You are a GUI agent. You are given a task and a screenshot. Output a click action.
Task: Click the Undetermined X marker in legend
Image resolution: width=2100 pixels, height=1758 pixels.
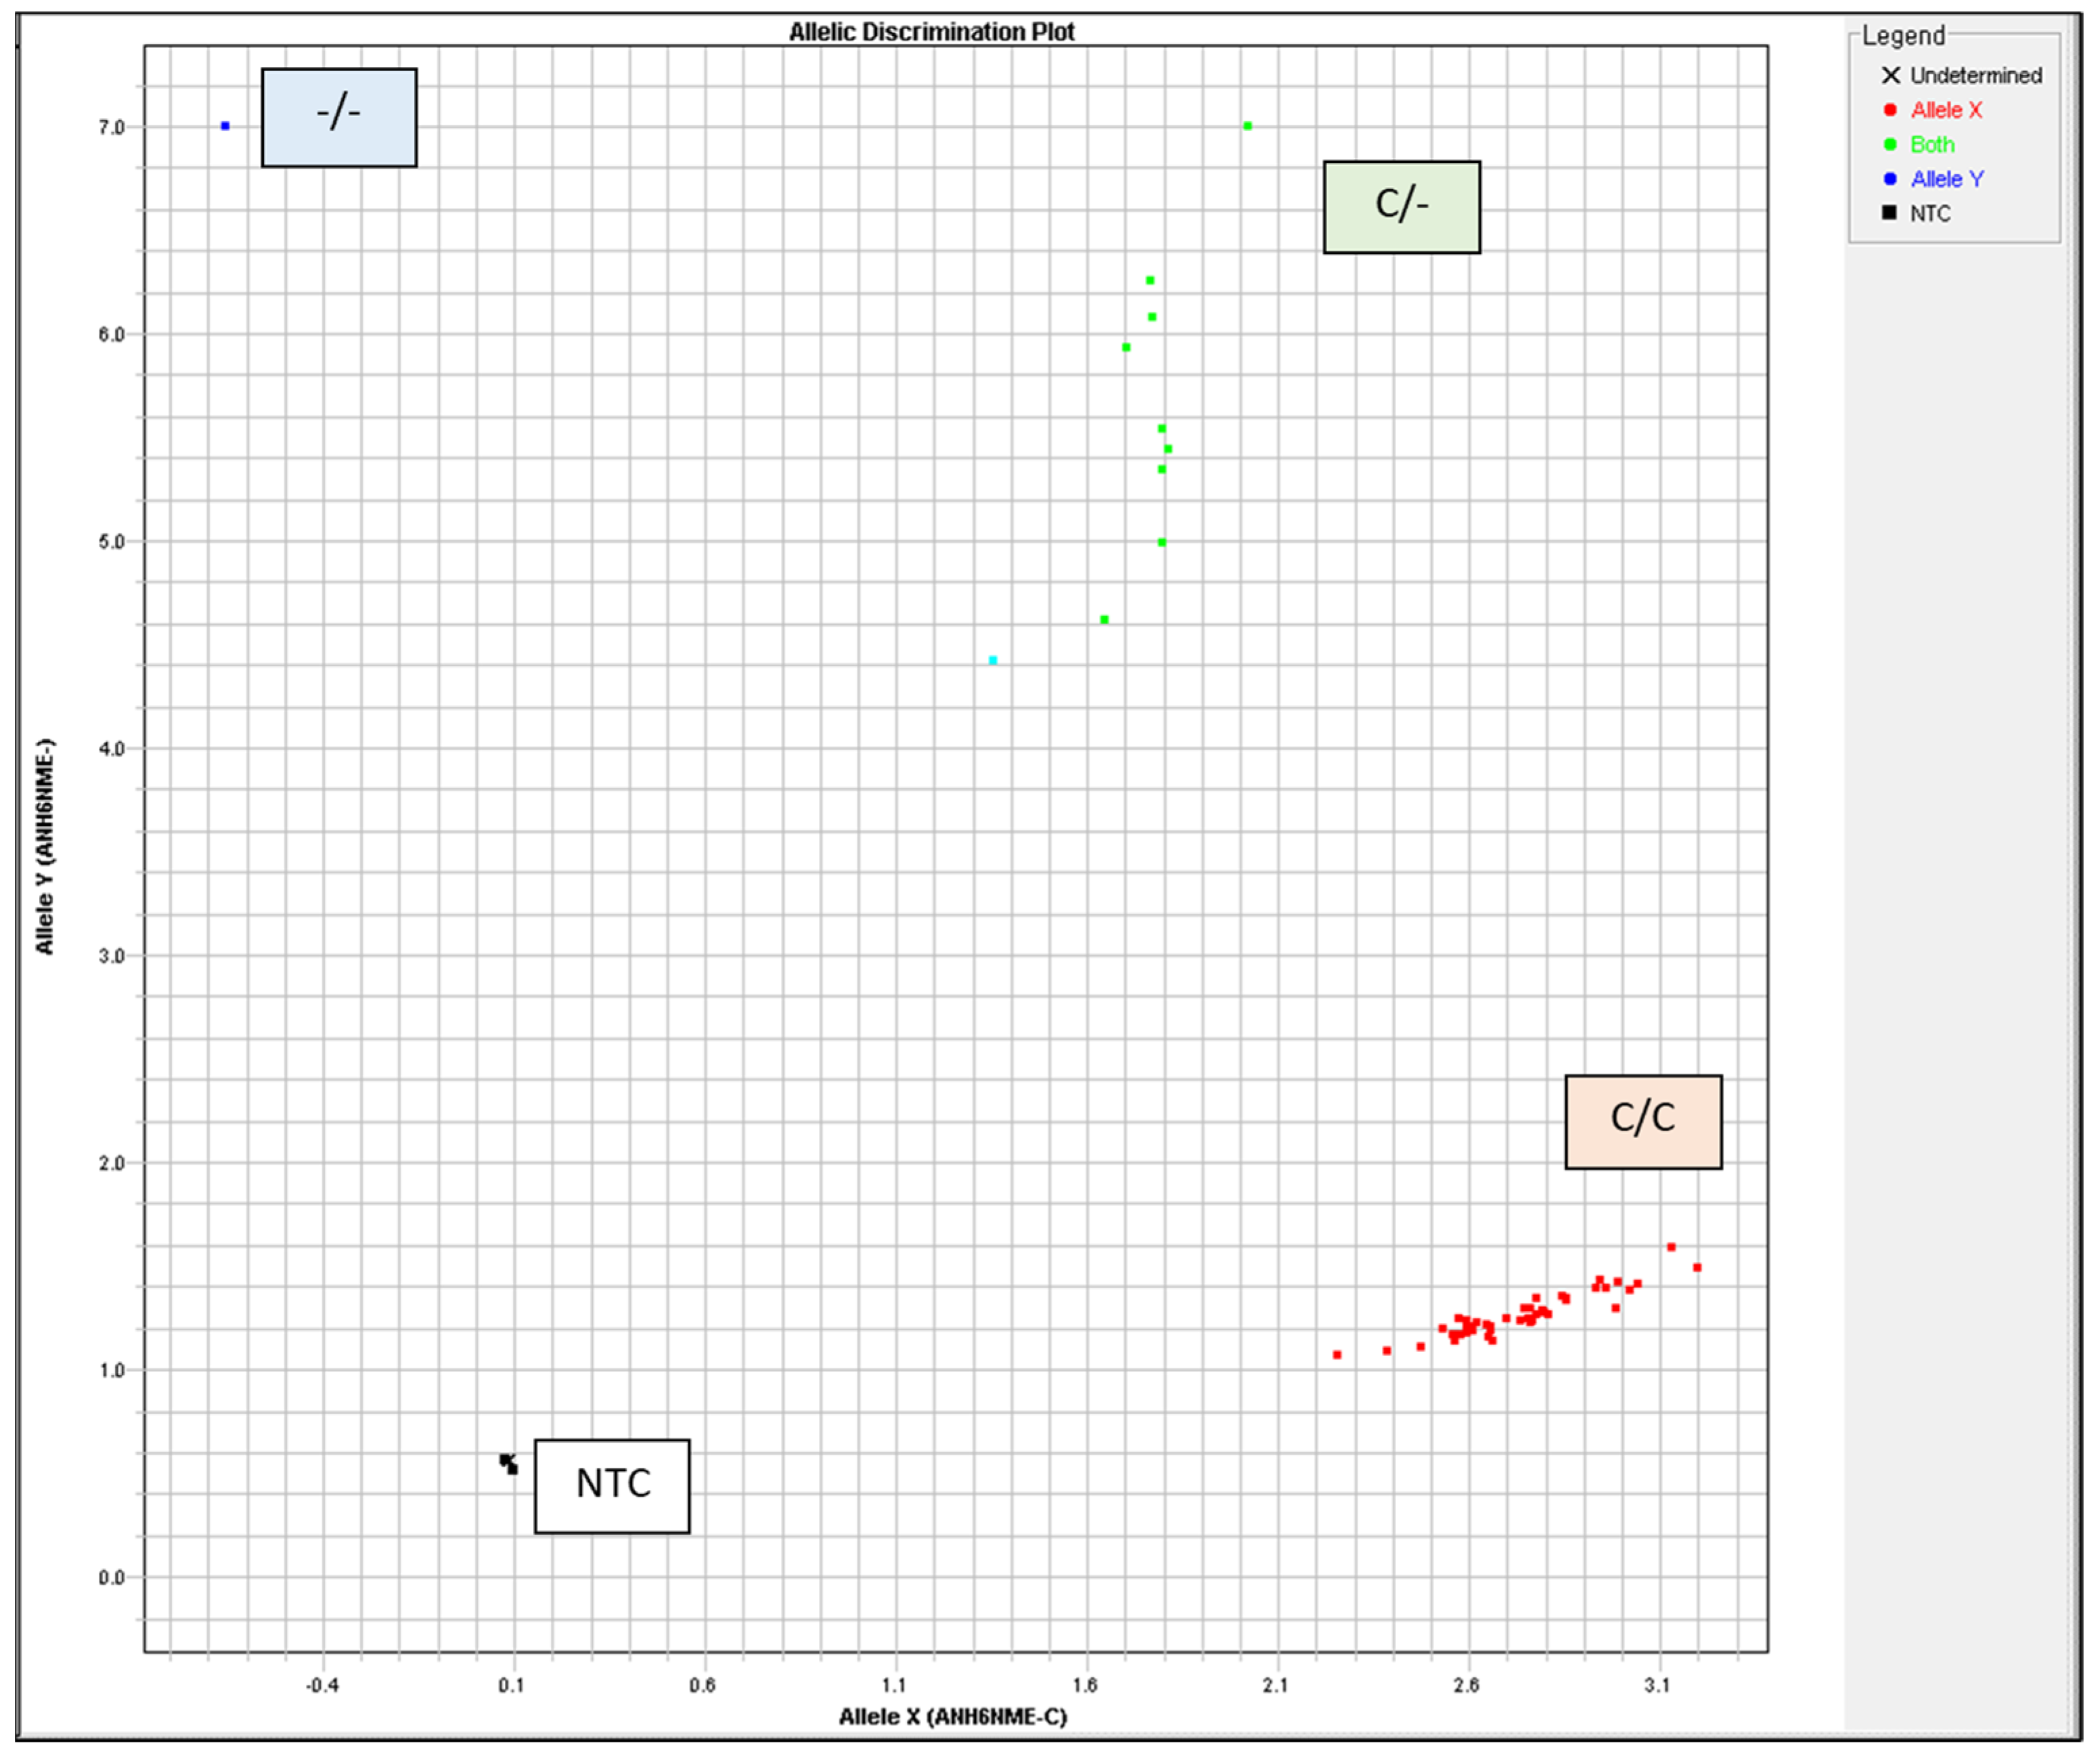(x=1890, y=75)
